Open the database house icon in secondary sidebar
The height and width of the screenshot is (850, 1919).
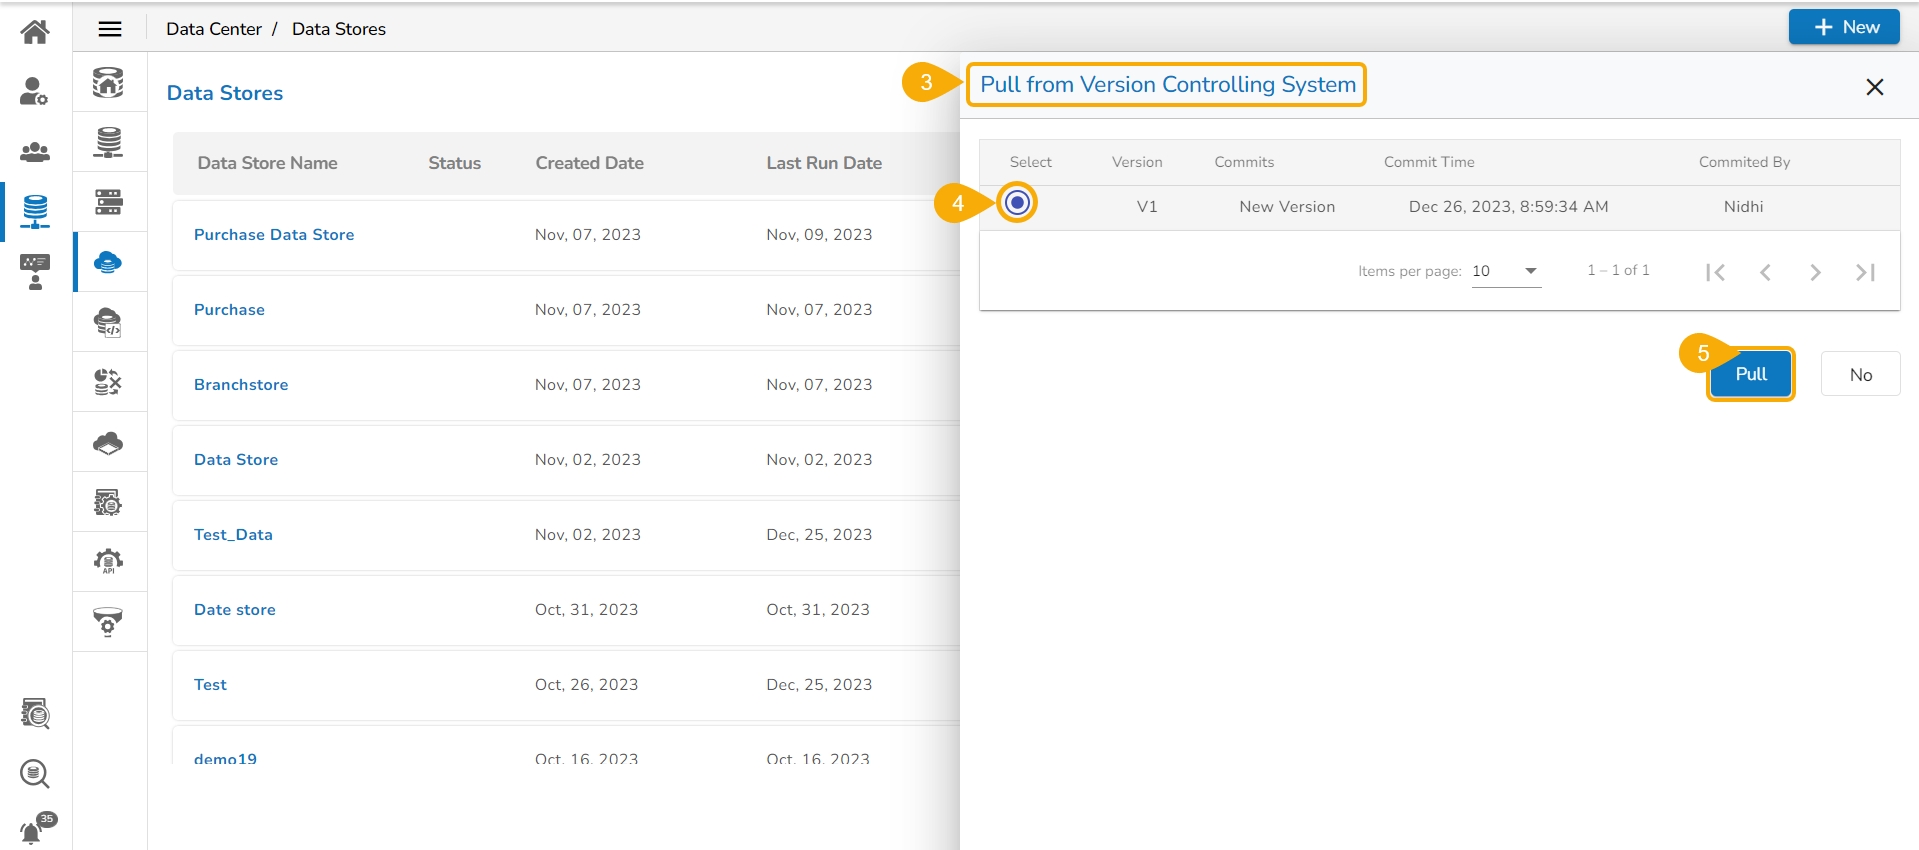click(108, 82)
